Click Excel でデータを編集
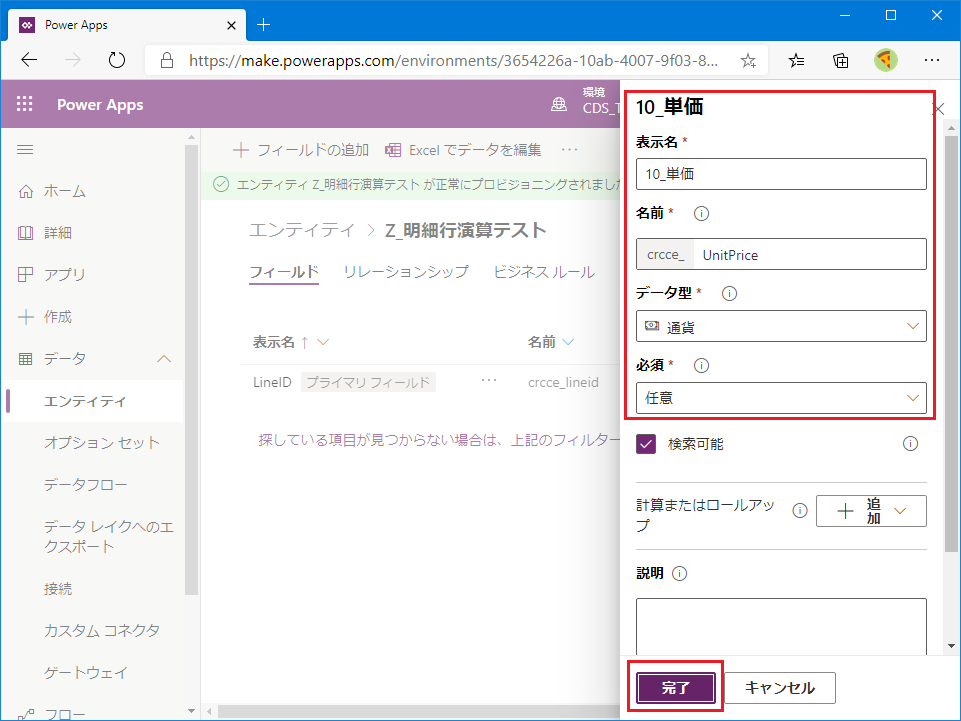Image resolution: width=961 pixels, height=721 pixels. tap(463, 150)
